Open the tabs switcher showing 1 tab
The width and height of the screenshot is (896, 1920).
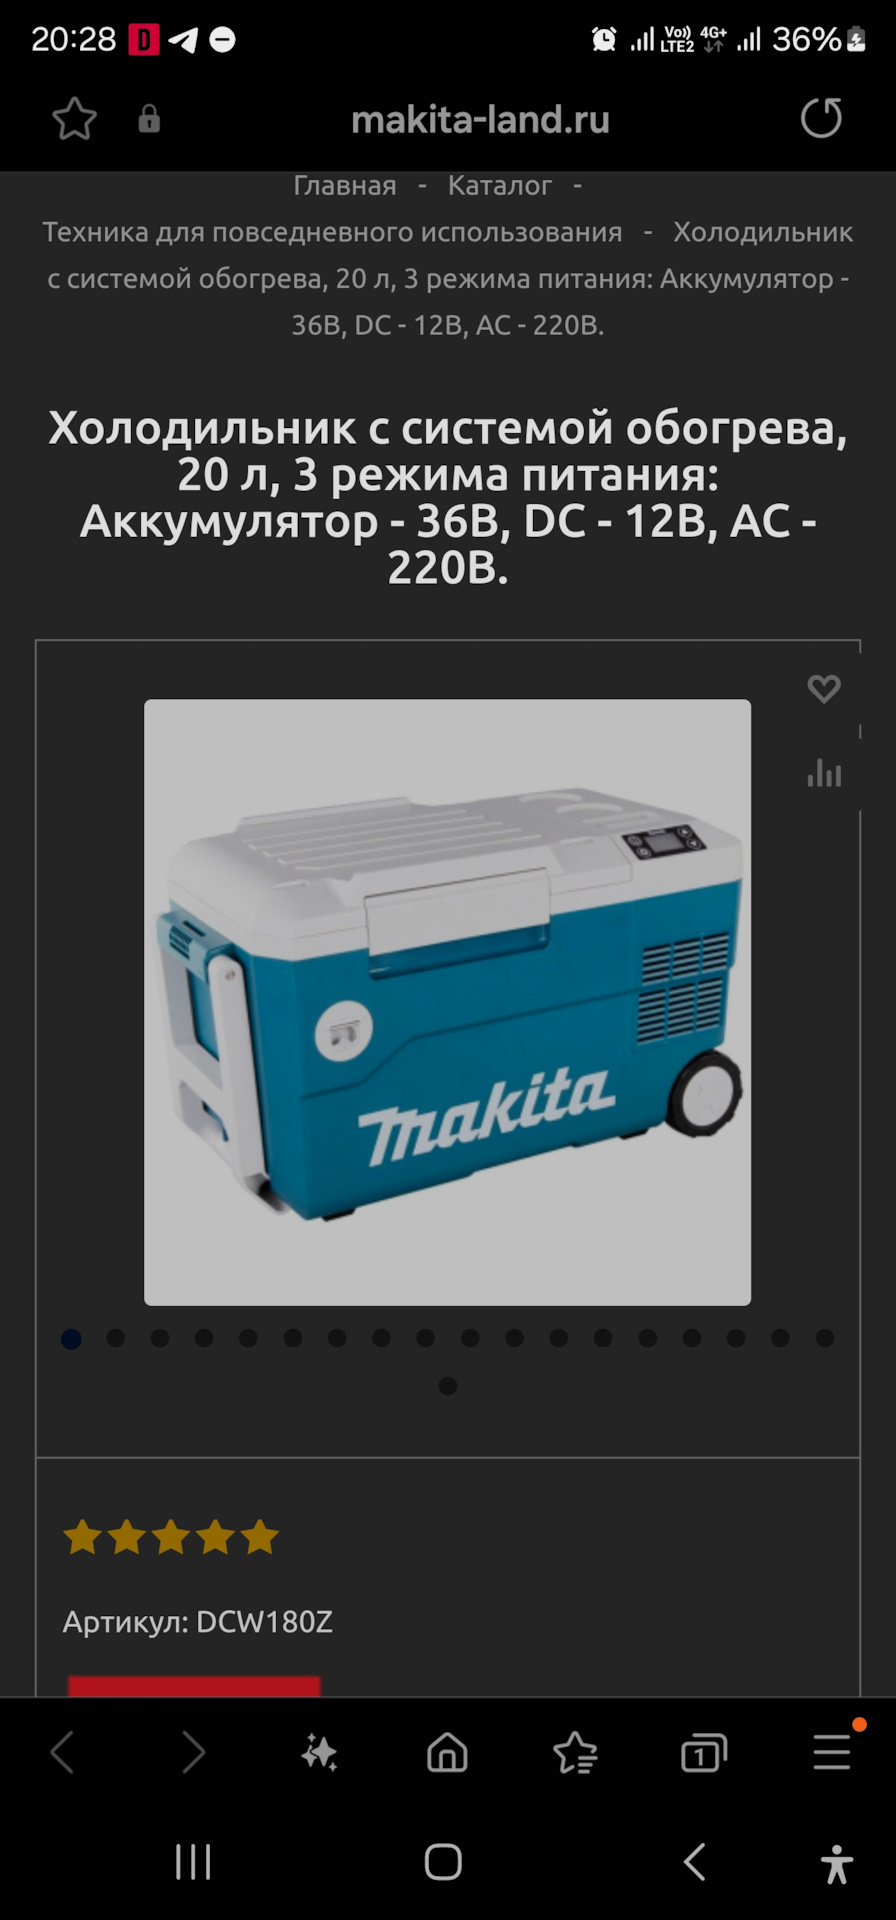(704, 1752)
